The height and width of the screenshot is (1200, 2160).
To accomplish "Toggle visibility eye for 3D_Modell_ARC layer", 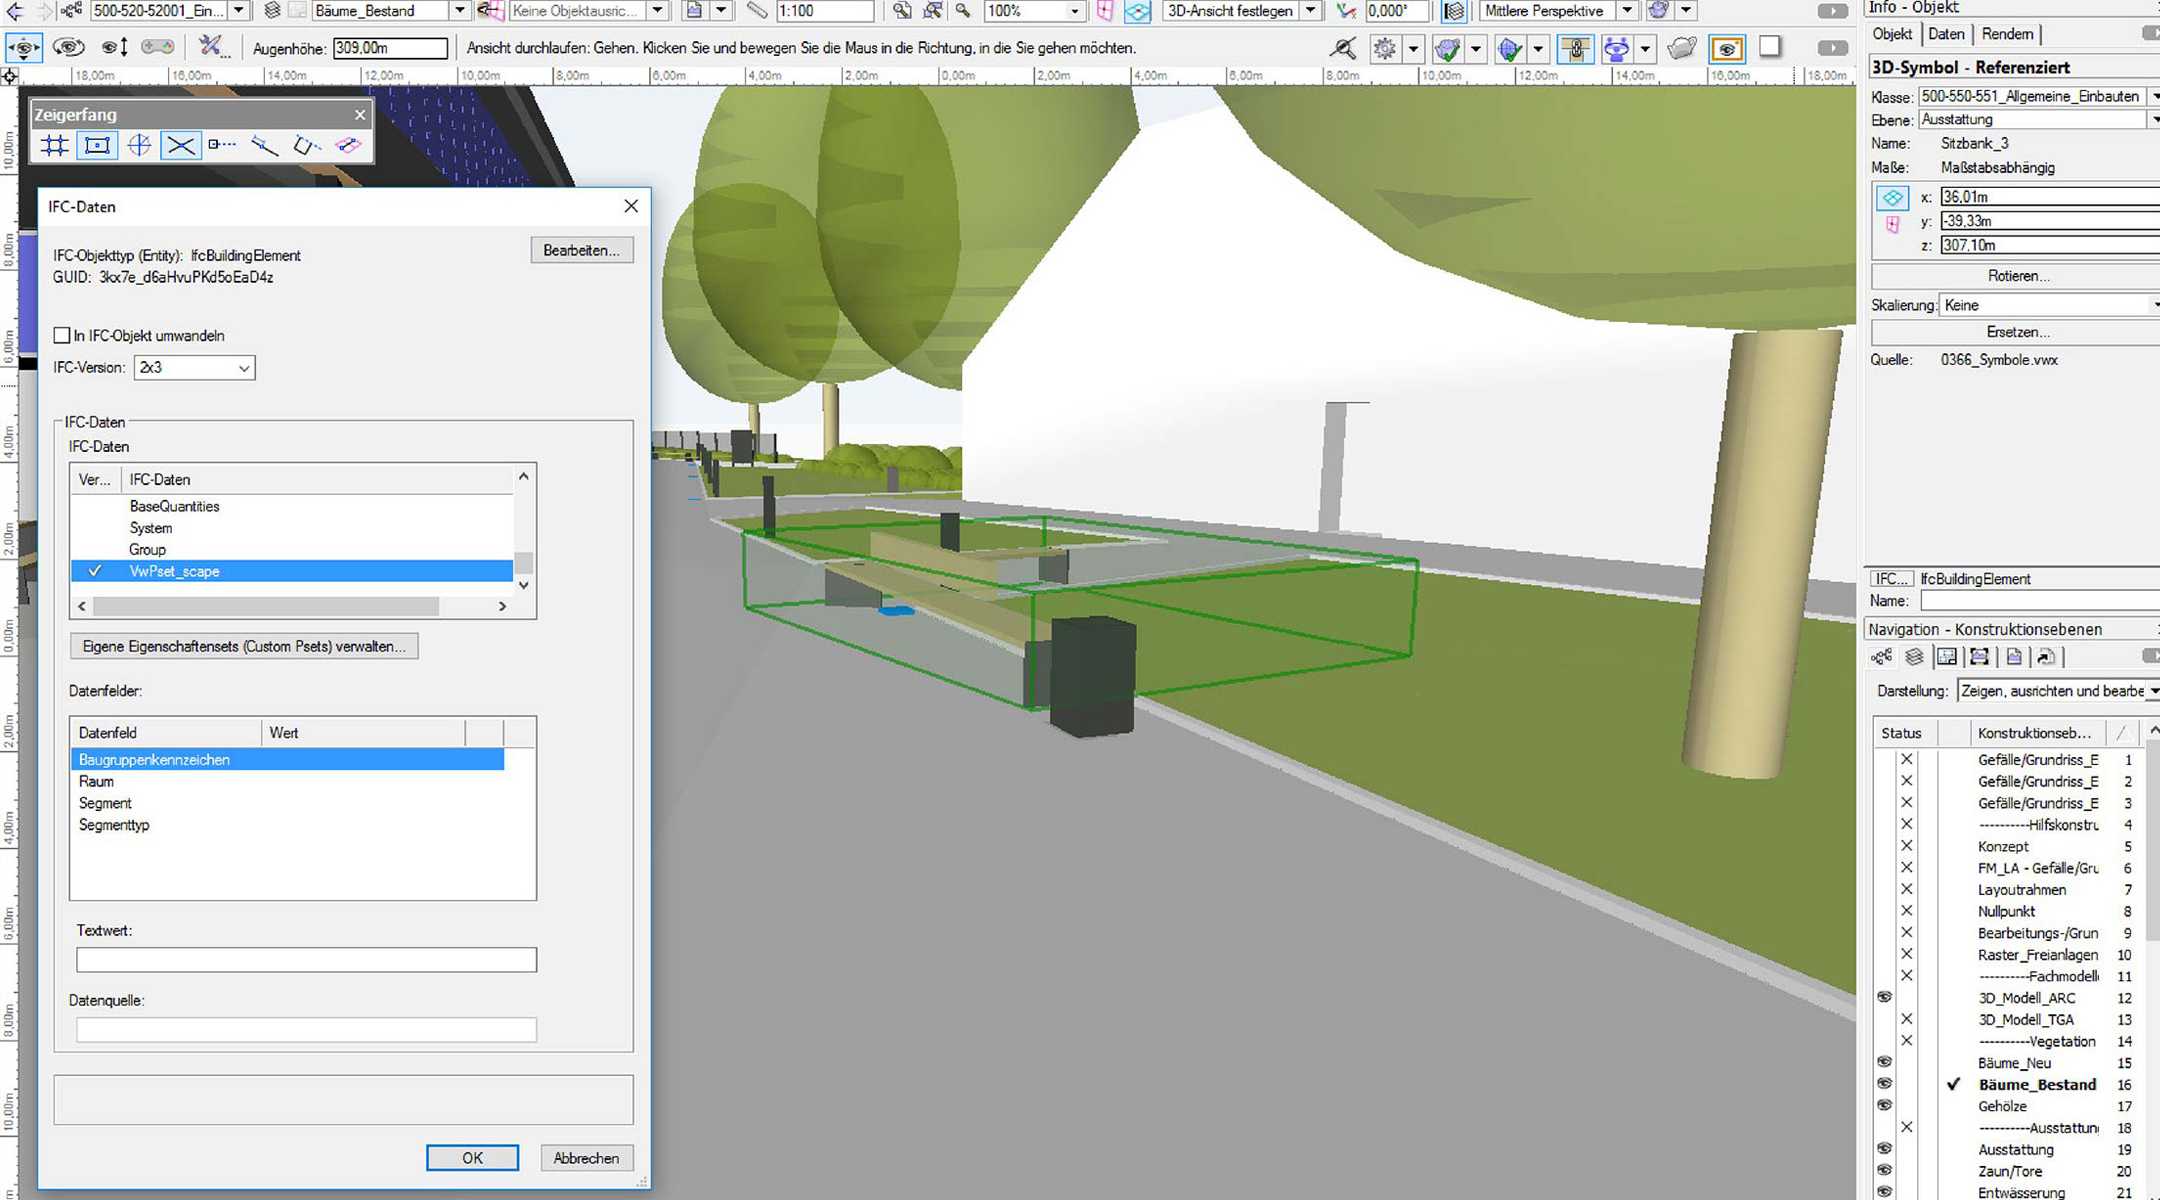I will click(1885, 998).
